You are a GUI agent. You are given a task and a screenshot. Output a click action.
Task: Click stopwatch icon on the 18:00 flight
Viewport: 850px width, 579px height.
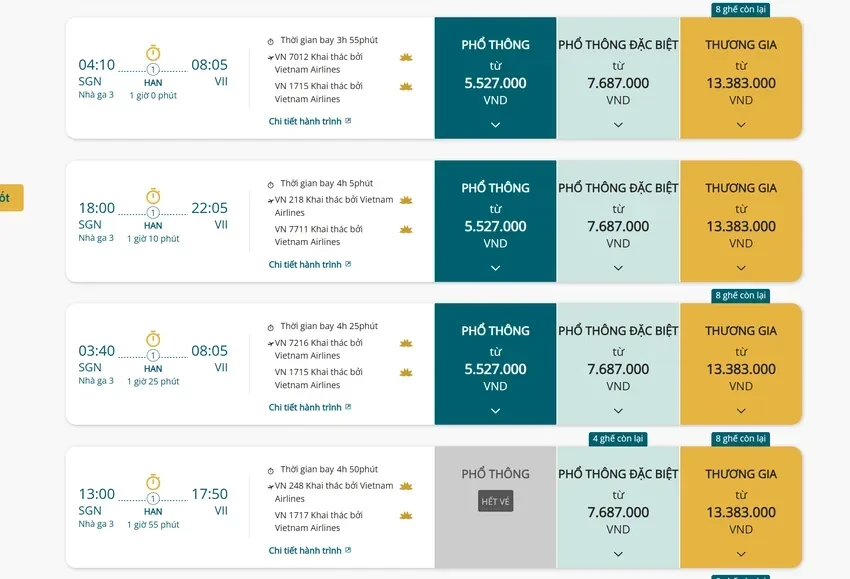coord(153,196)
